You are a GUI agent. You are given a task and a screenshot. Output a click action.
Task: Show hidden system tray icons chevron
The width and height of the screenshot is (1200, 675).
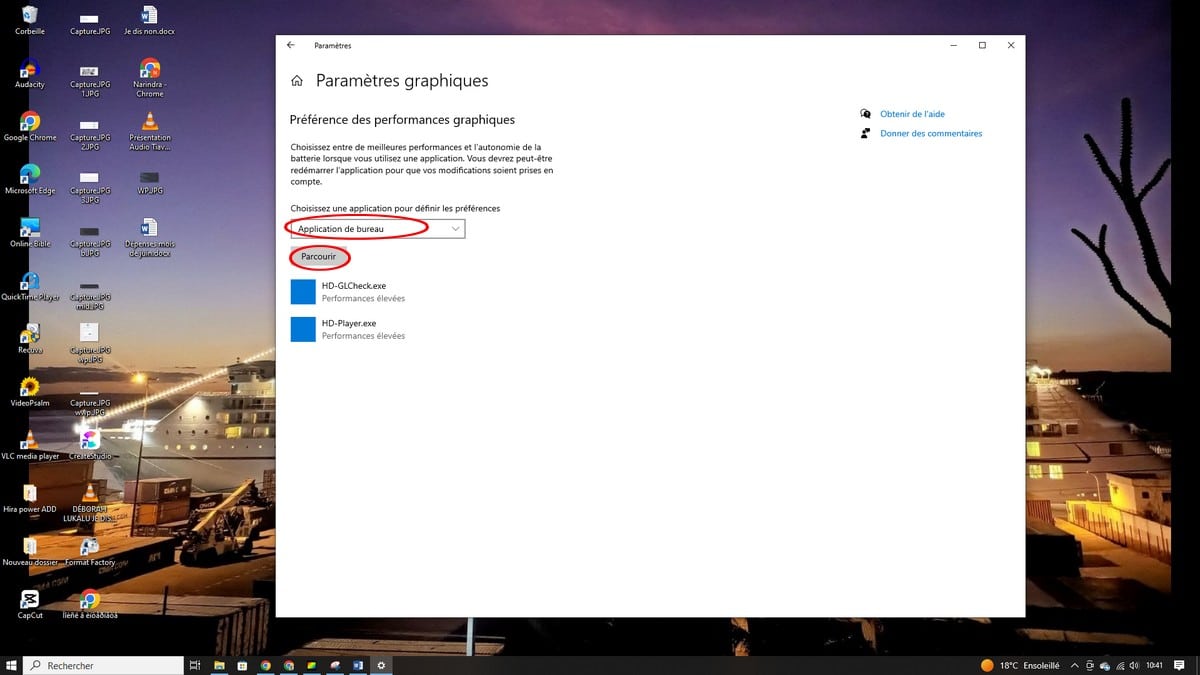[x=1074, y=665]
